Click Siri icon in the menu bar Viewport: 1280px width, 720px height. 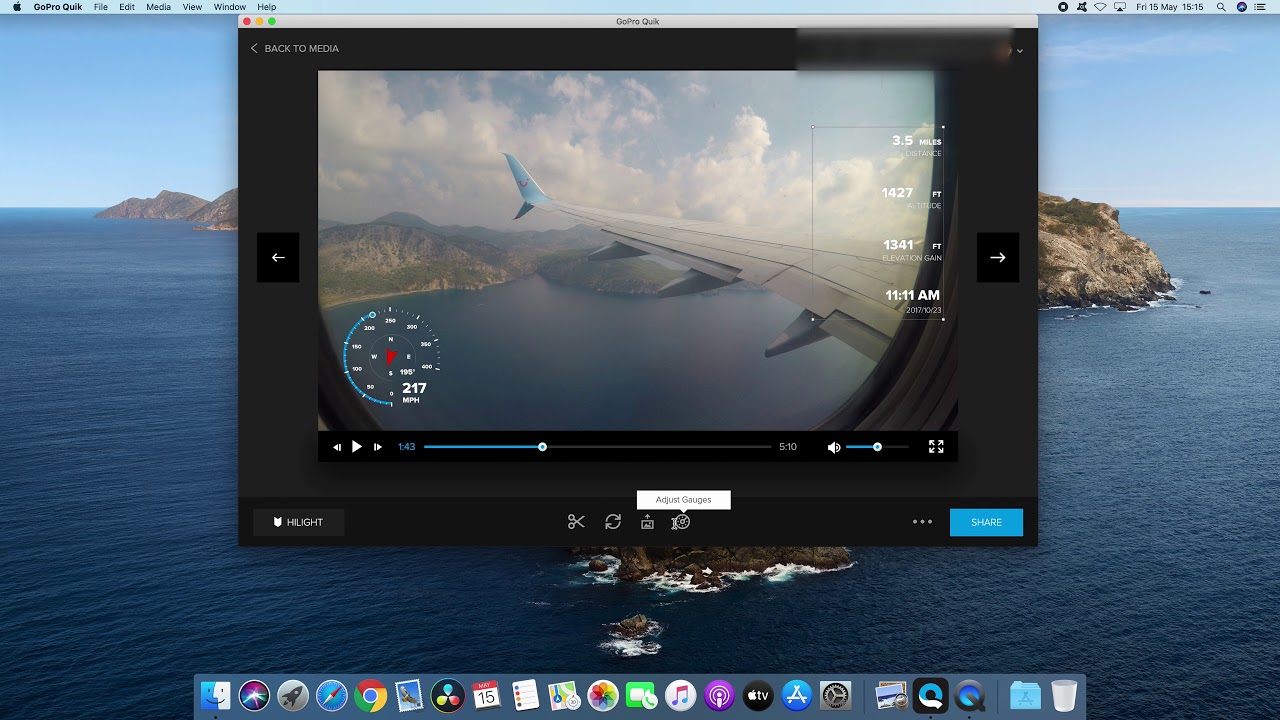click(x=1242, y=7)
